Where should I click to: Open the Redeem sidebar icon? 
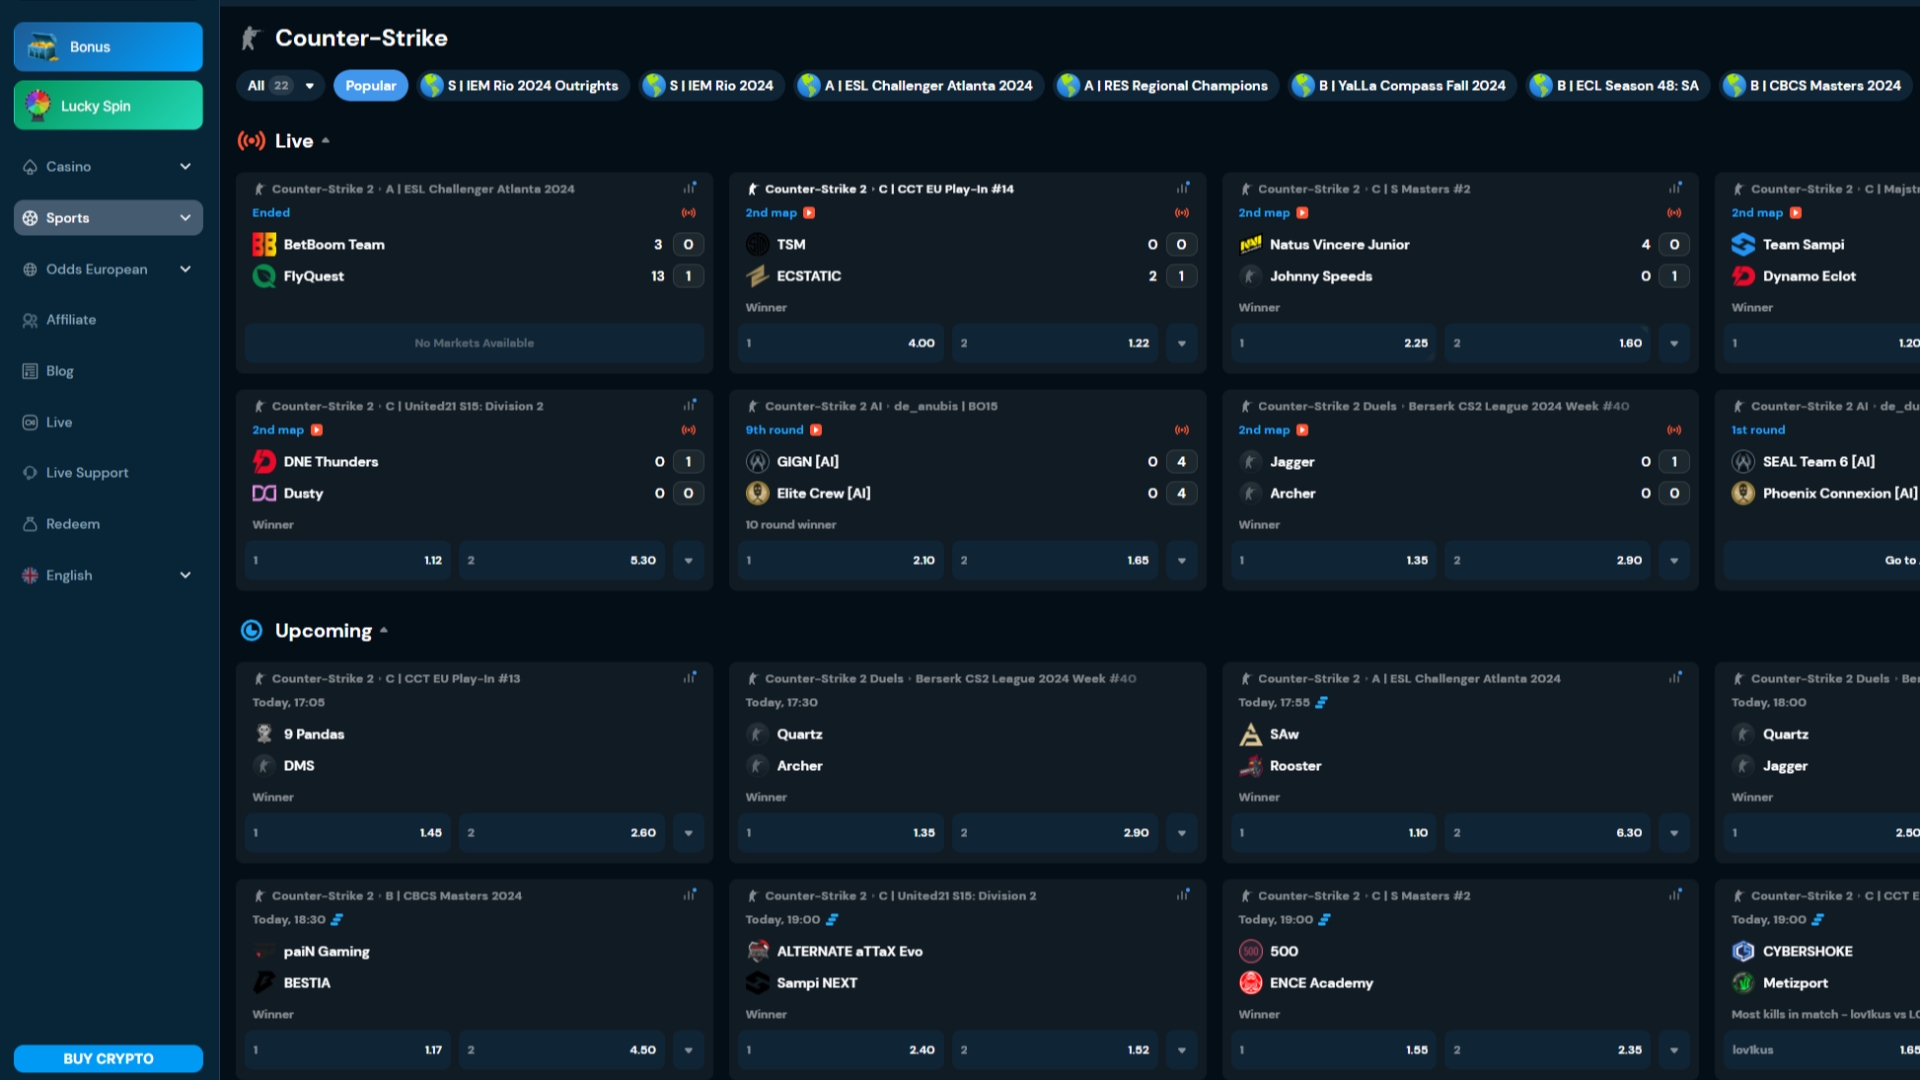click(30, 524)
